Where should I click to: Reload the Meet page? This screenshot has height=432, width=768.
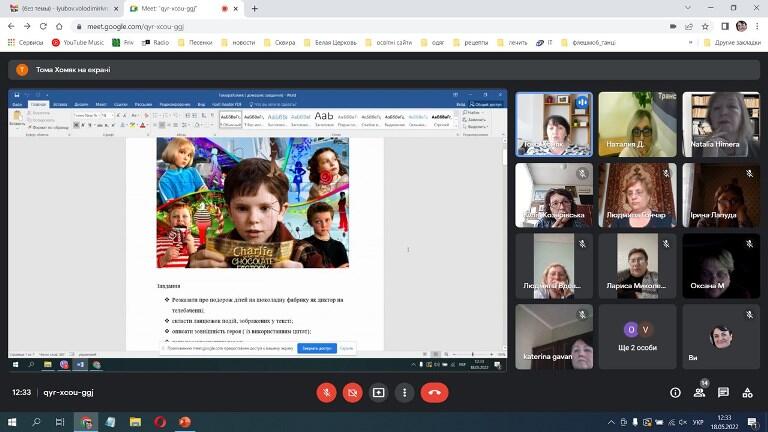pos(43,26)
